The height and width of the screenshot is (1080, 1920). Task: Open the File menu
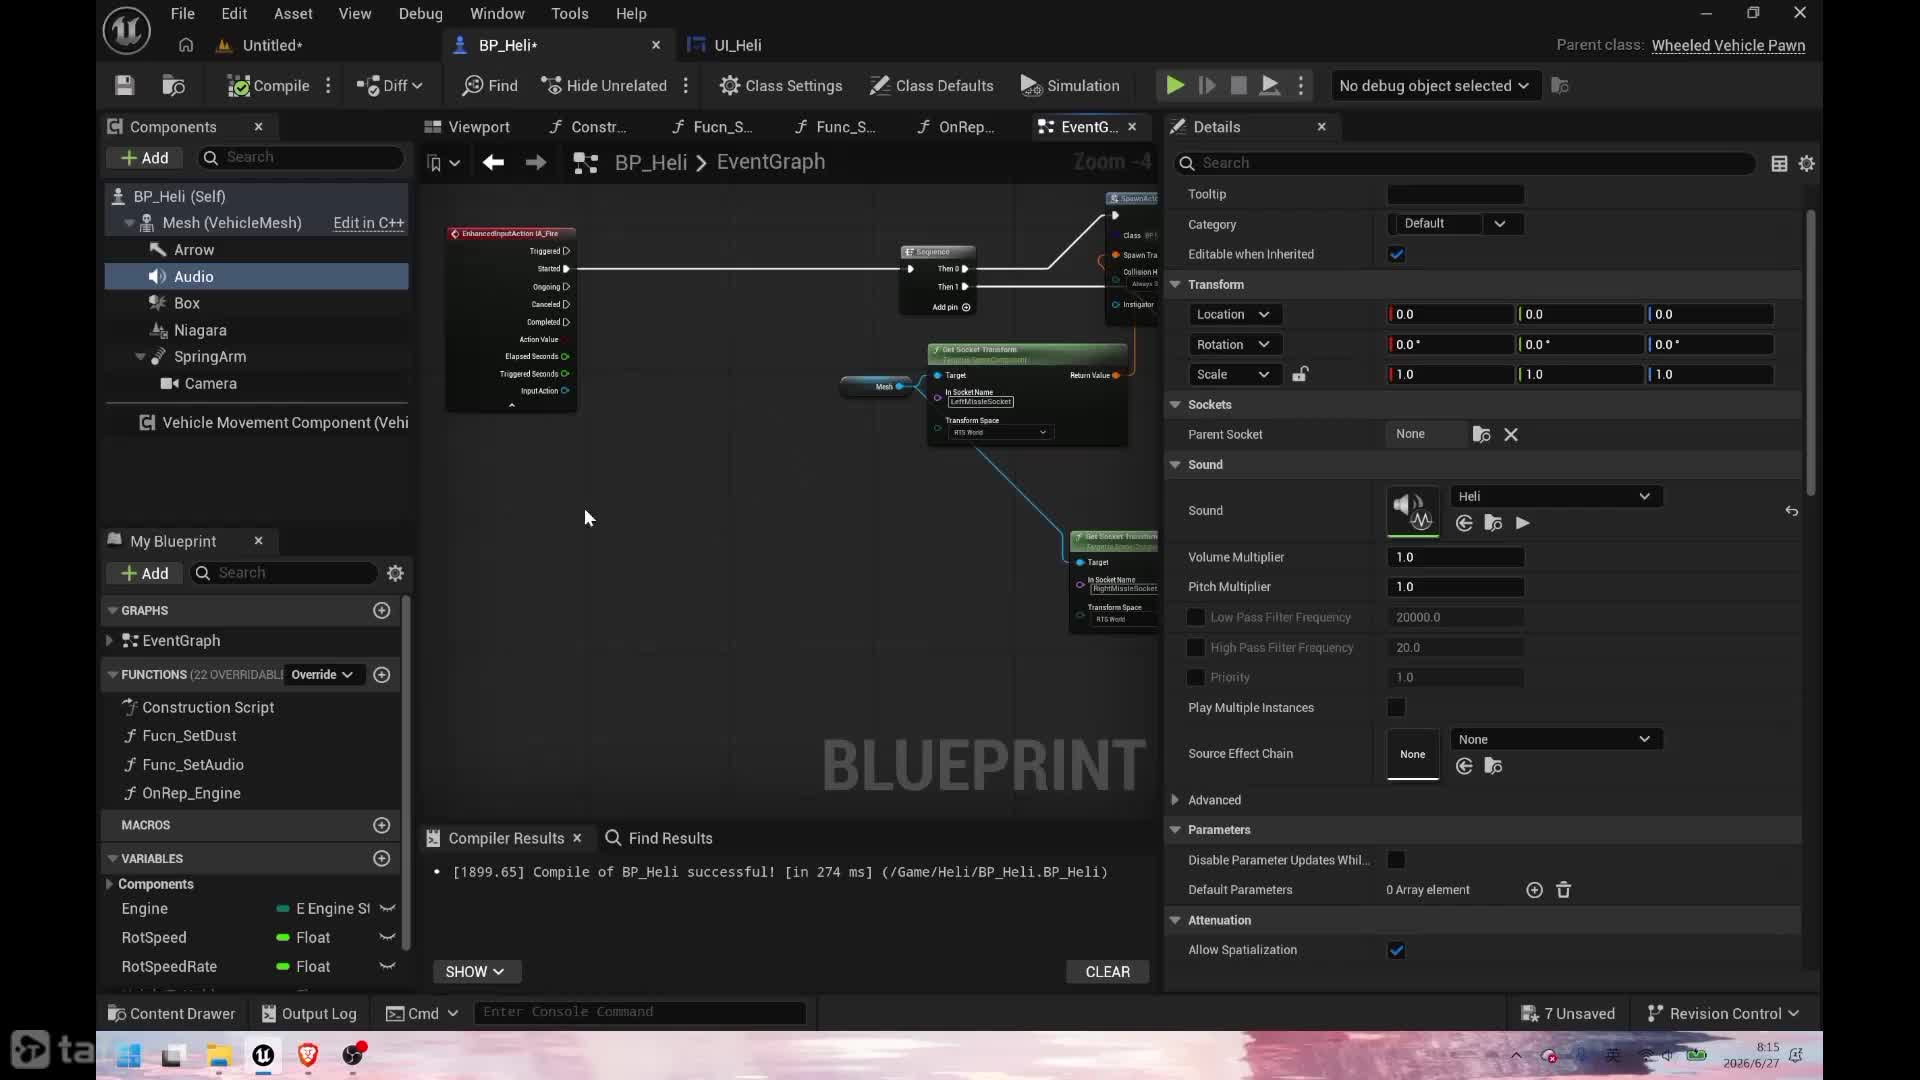[x=182, y=14]
